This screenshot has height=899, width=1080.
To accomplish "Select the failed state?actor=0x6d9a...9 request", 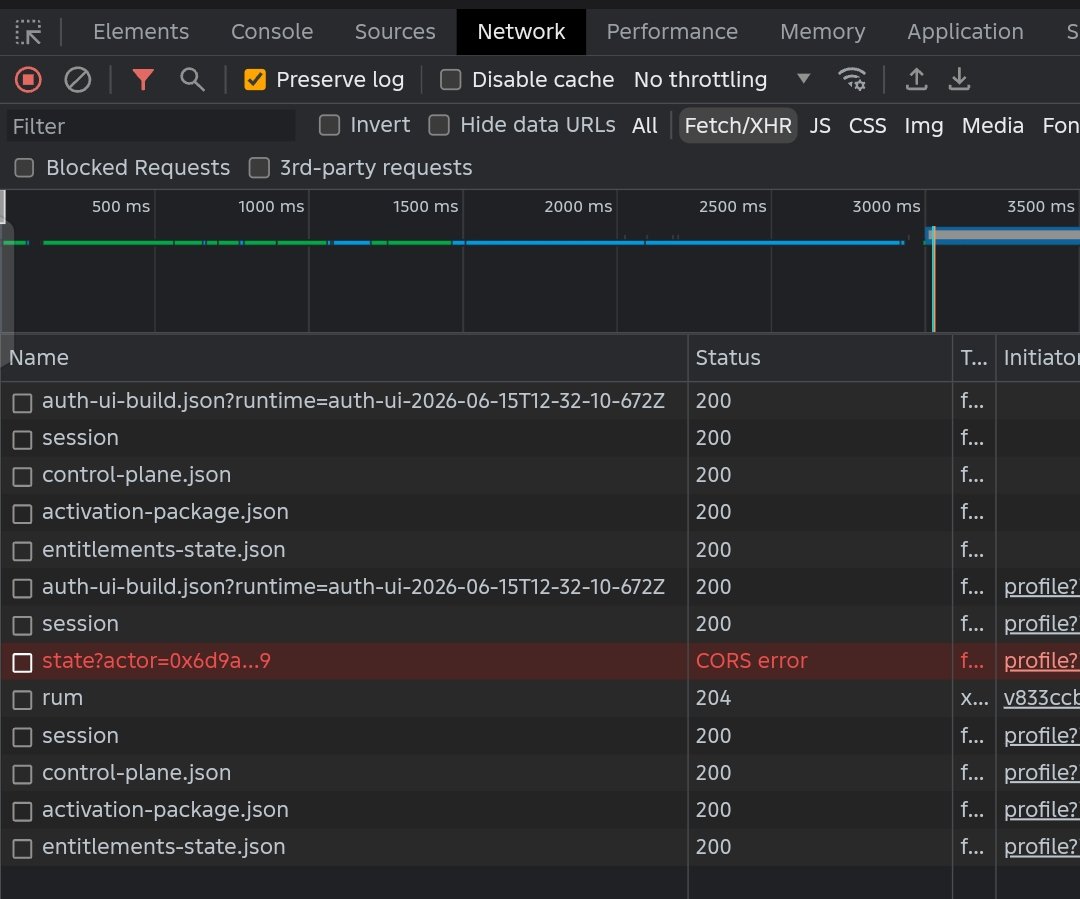I will coord(156,661).
